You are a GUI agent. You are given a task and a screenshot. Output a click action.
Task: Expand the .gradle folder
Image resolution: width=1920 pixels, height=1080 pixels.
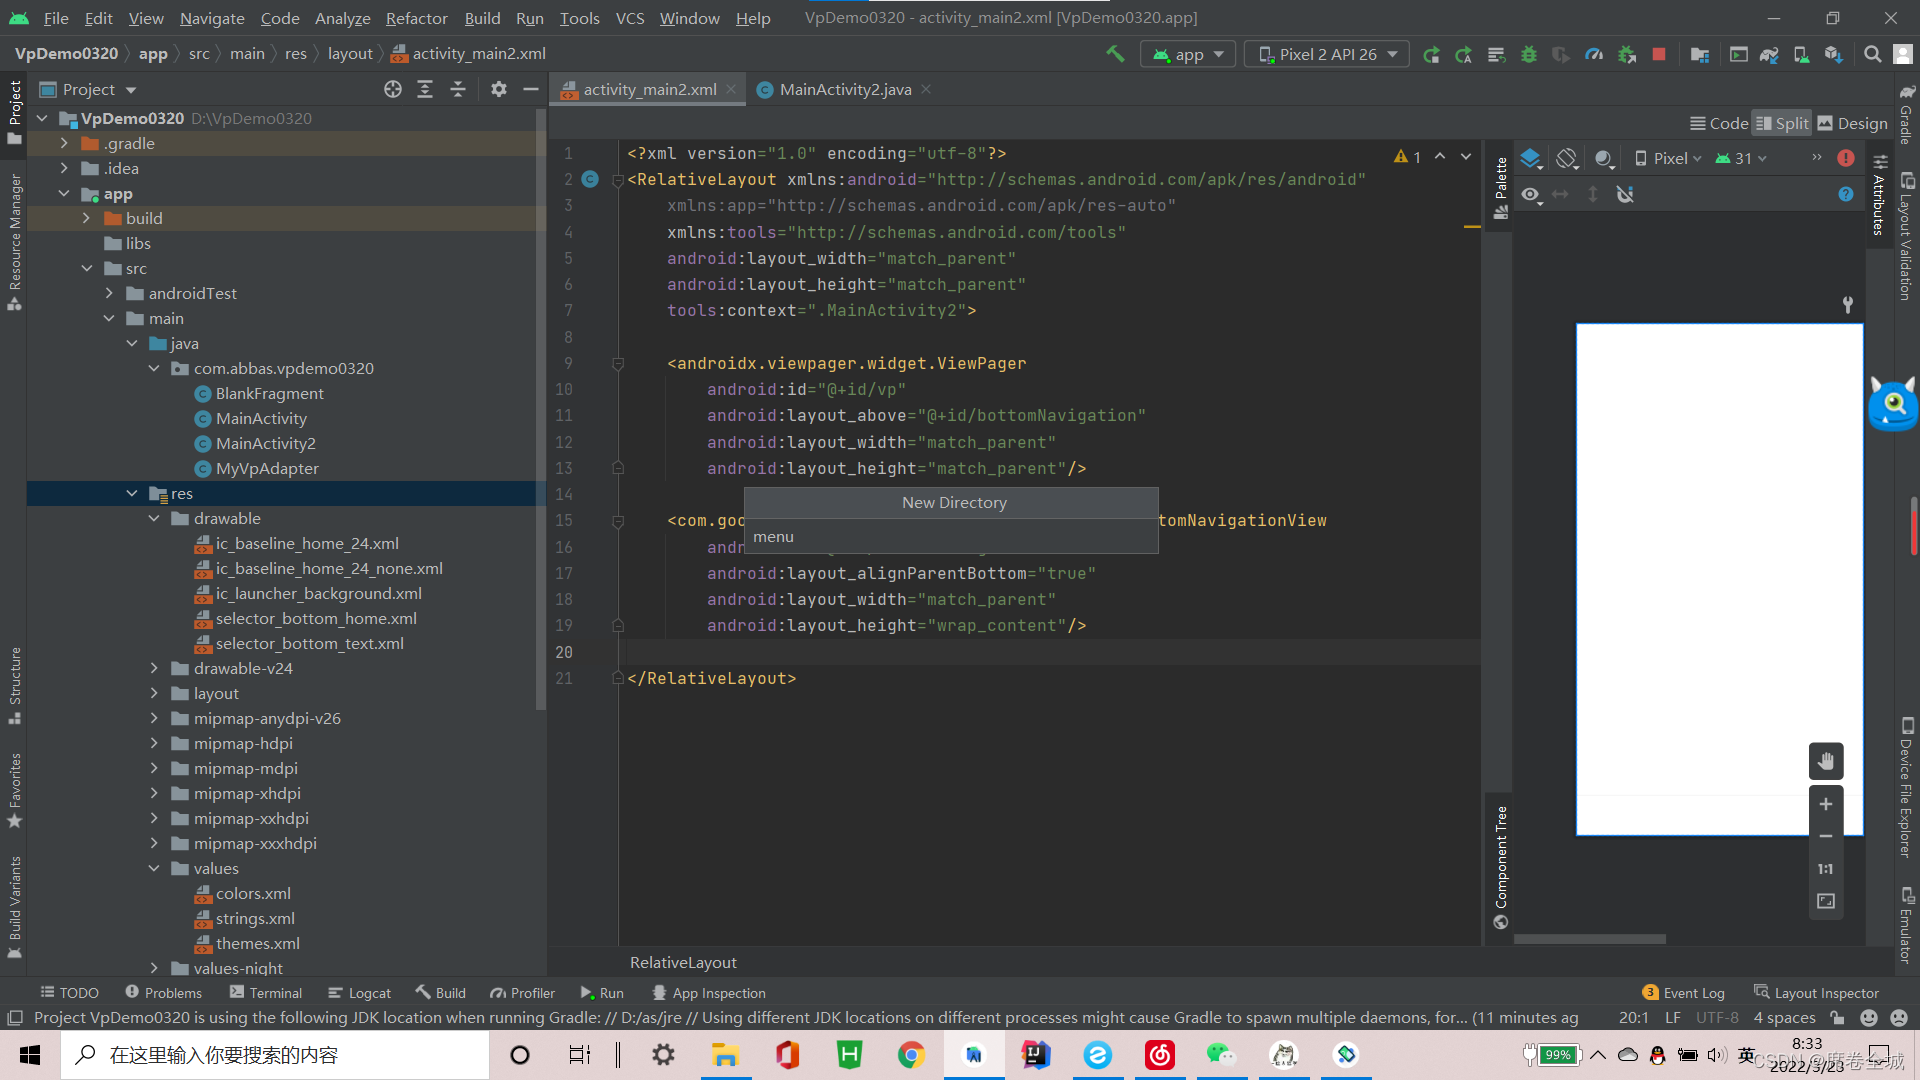click(x=64, y=144)
